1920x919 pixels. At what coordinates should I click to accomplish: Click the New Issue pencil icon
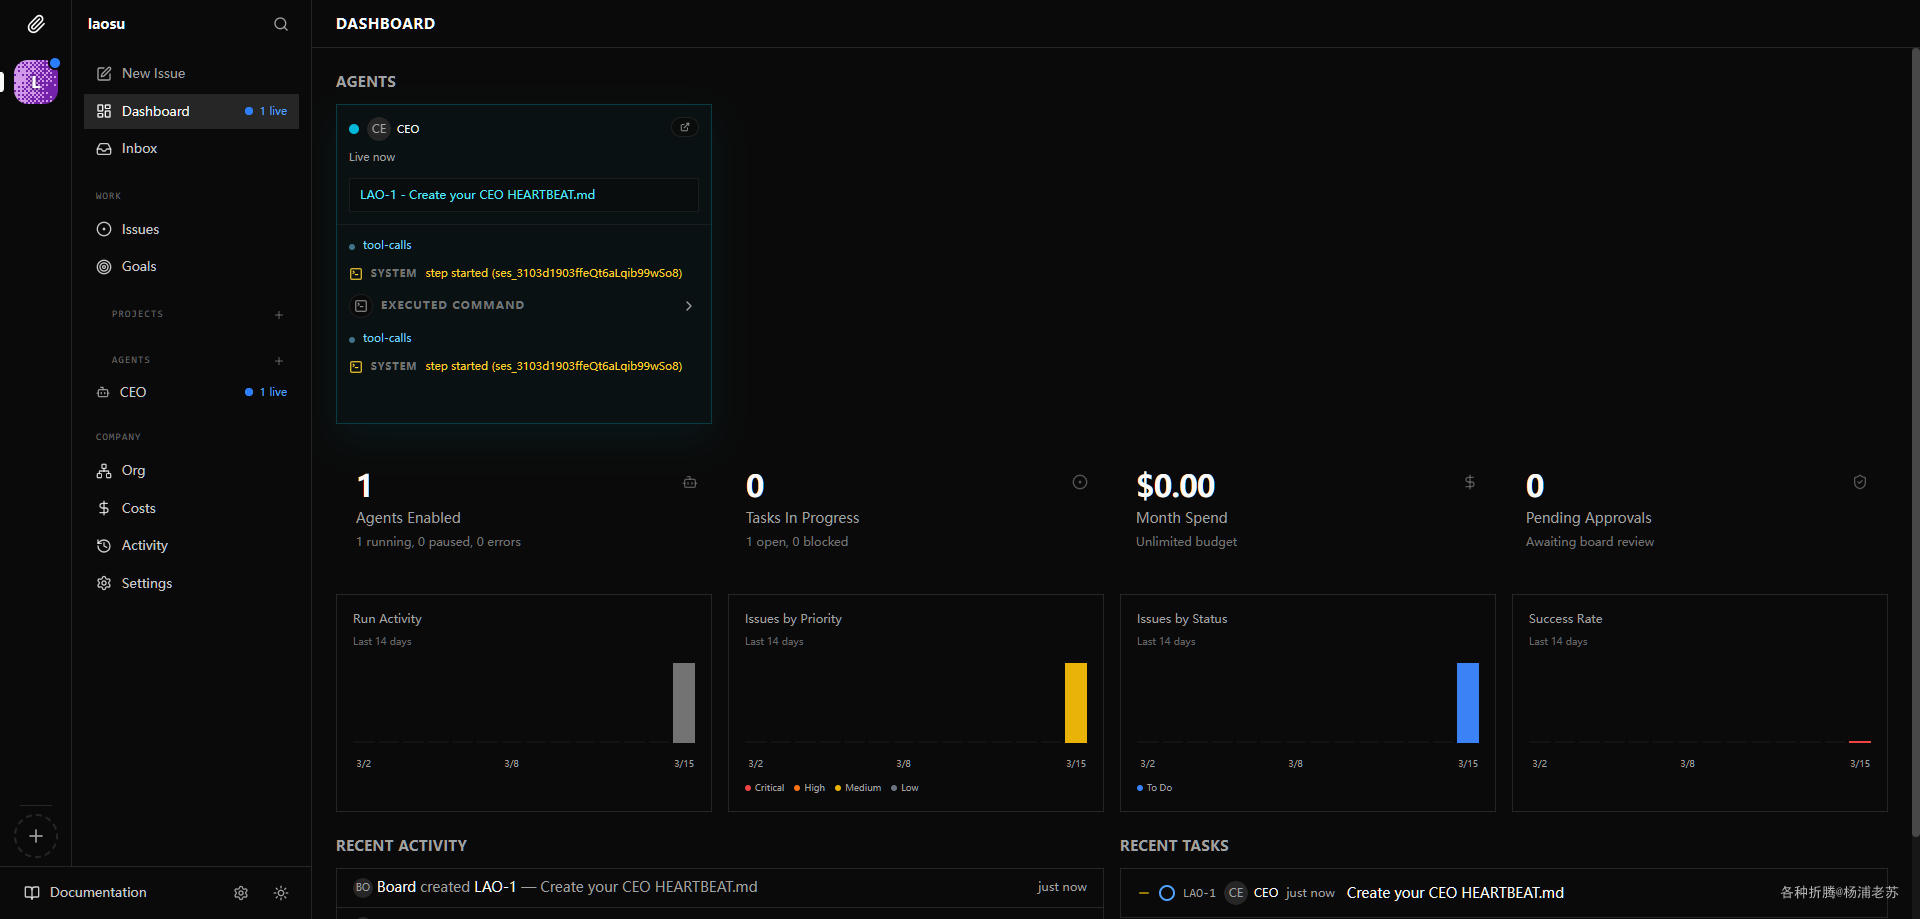tap(104, 74)
